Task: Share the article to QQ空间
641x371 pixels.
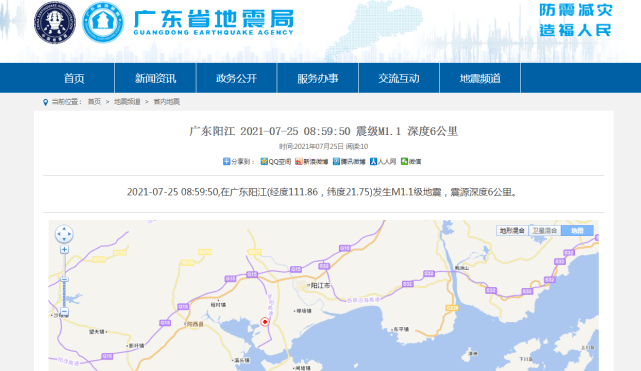Action: pos(276,161)
